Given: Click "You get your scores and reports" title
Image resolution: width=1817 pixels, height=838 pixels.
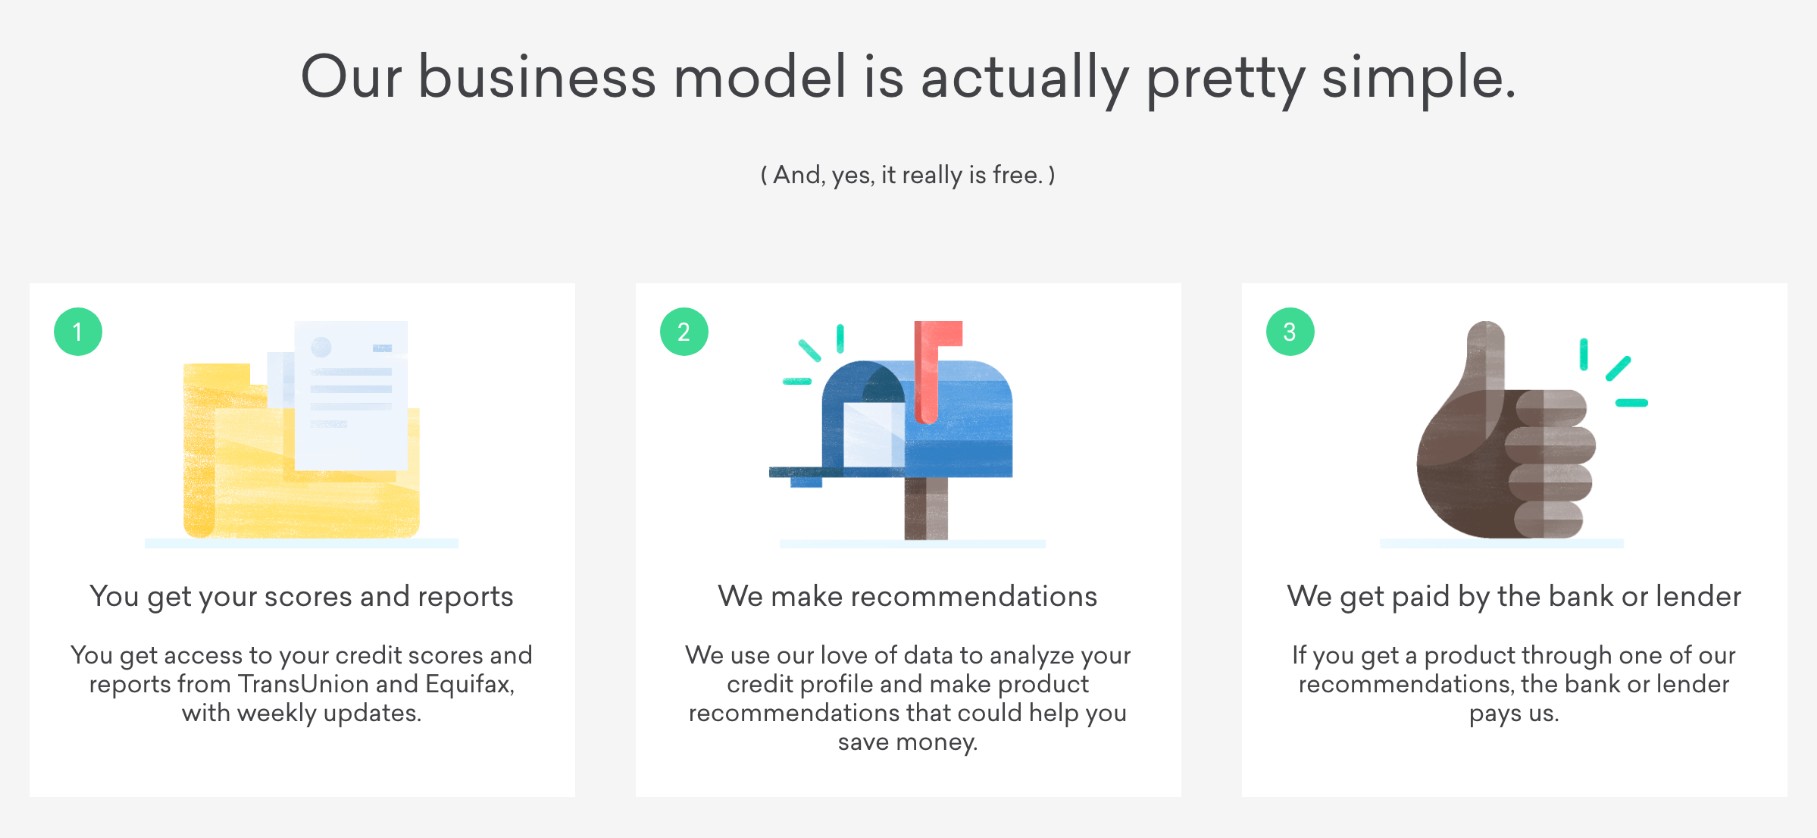Looking at the screenshot, I should (x=301, y=597).
